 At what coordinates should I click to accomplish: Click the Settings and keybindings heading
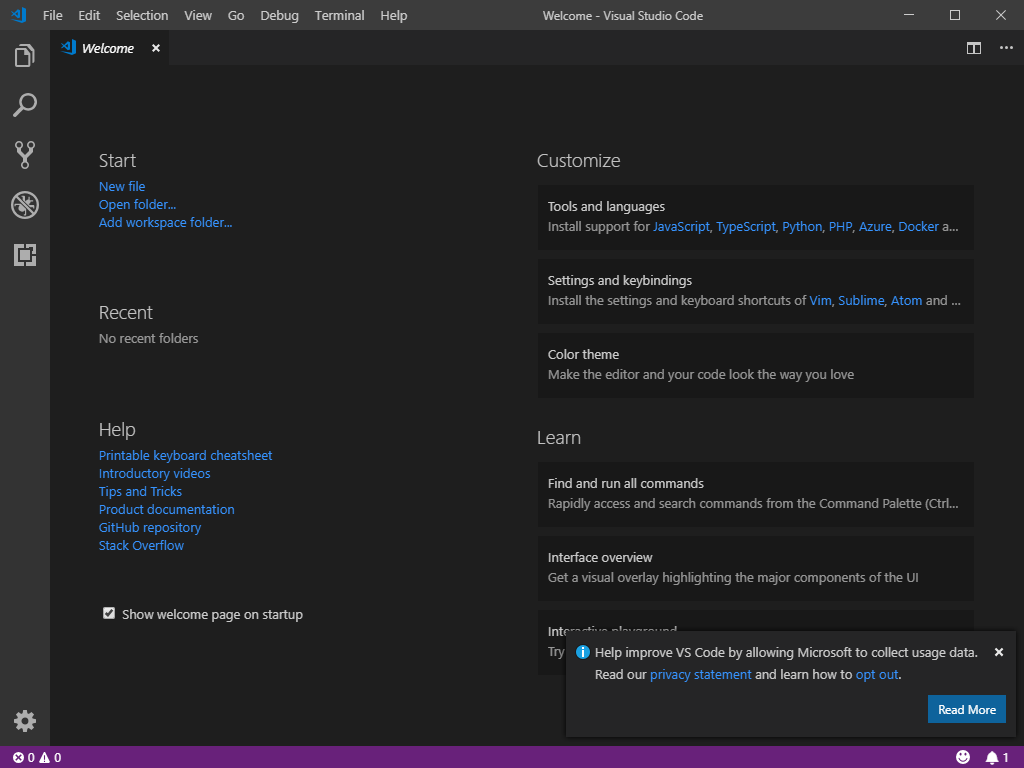point(620,280)
